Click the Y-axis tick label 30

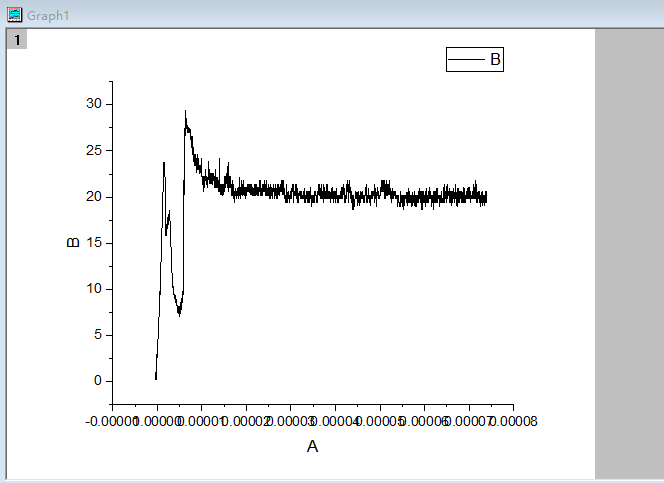(93, 104)
